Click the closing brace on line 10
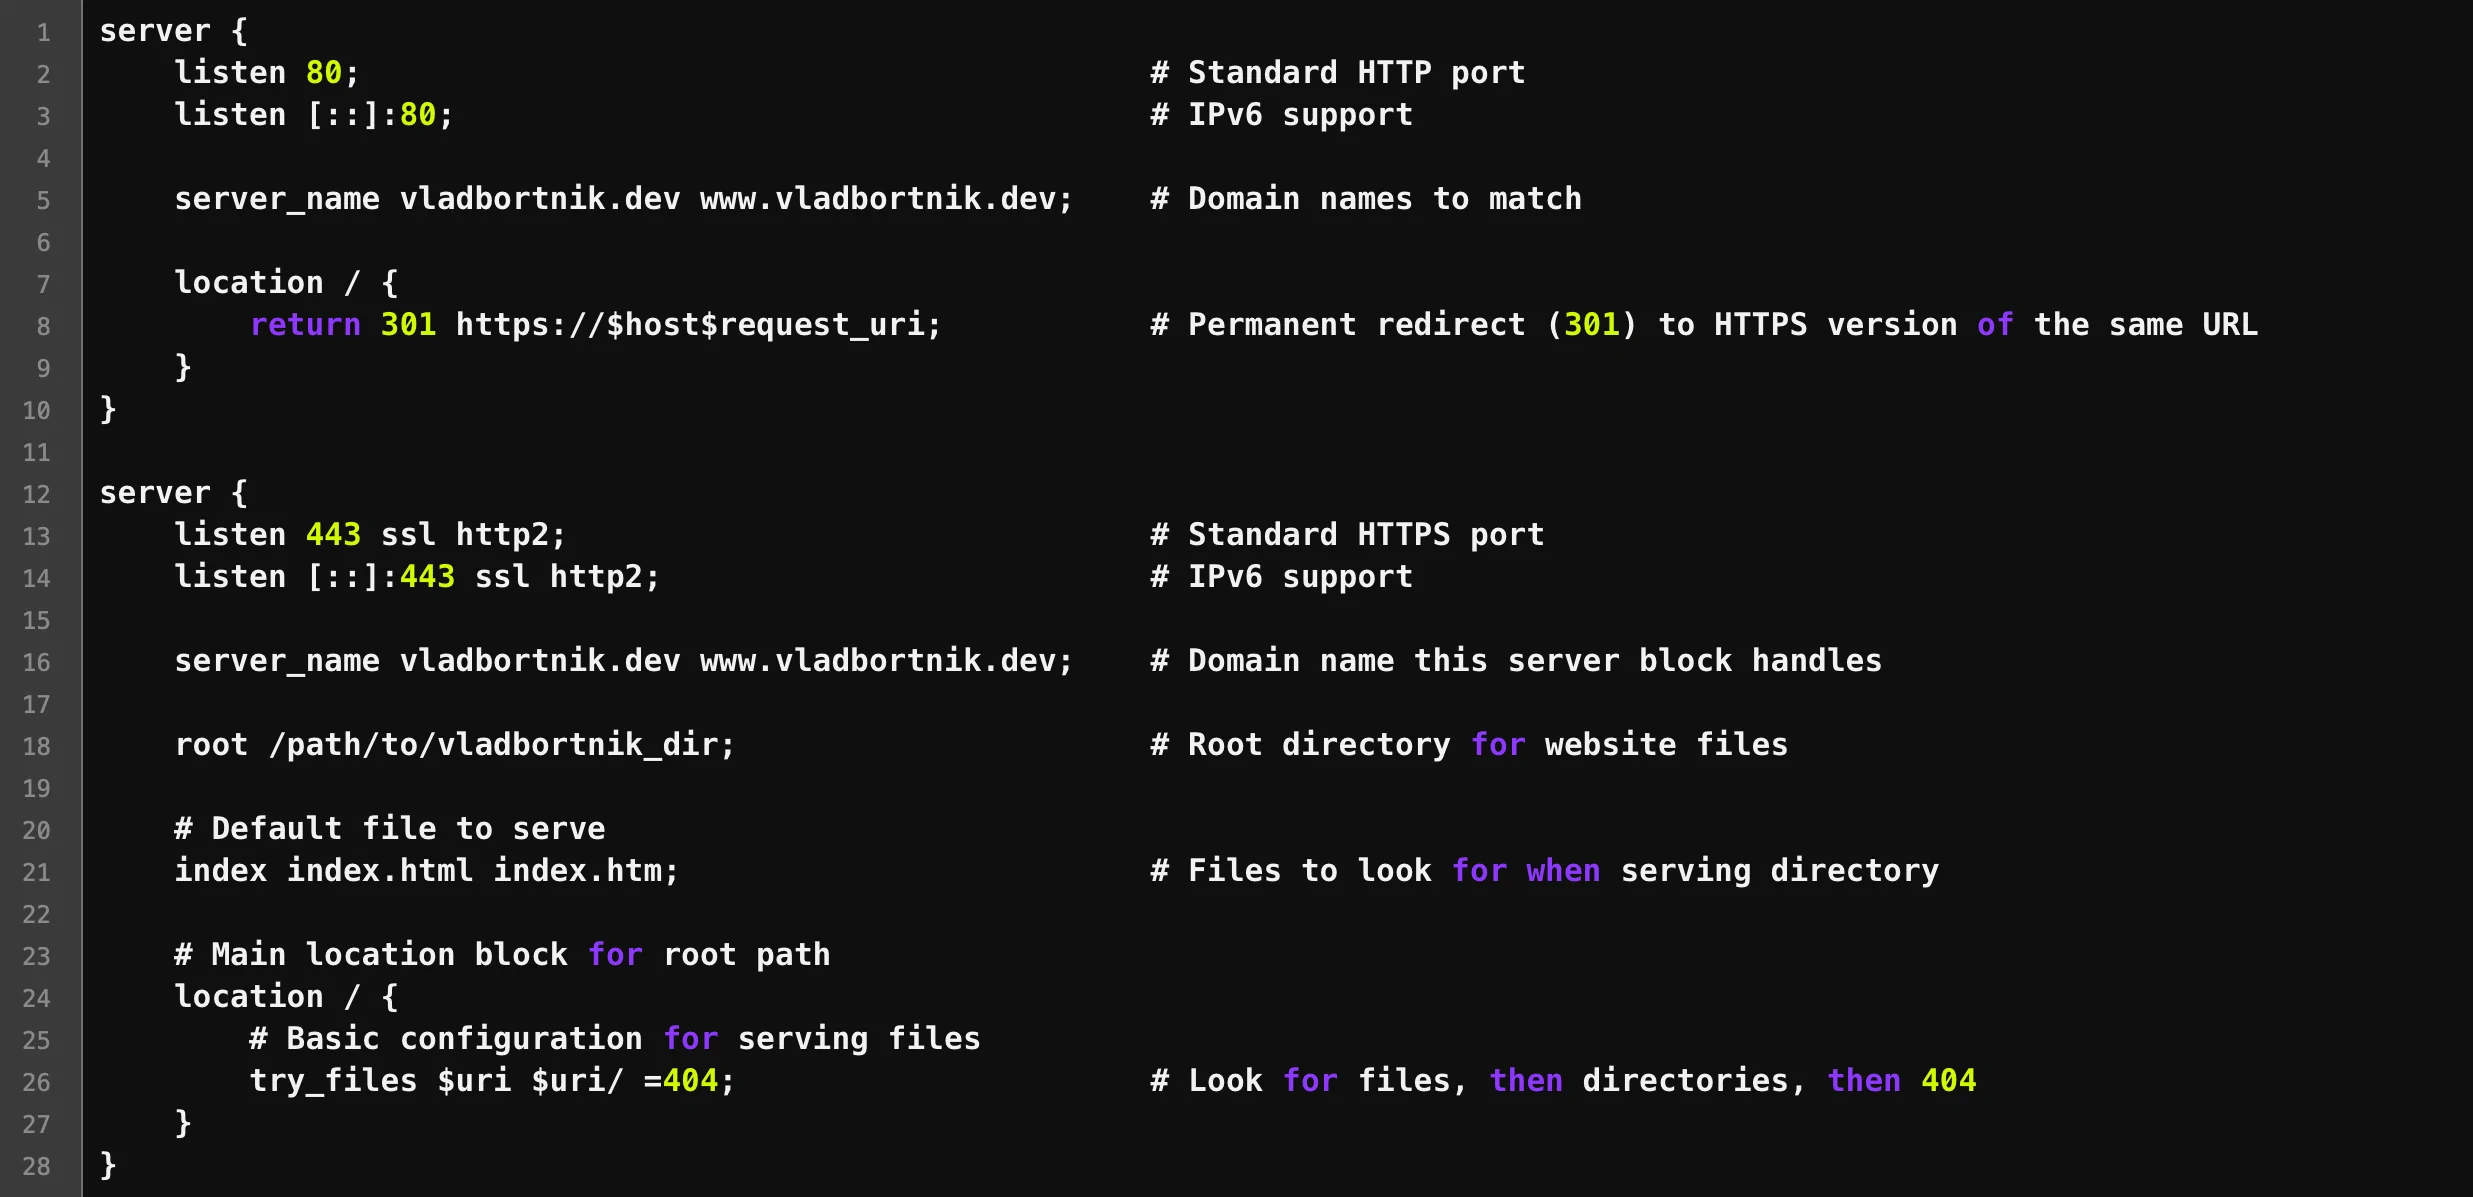The width and height of the screenshot is (2473, 1197). coord(108,409)
